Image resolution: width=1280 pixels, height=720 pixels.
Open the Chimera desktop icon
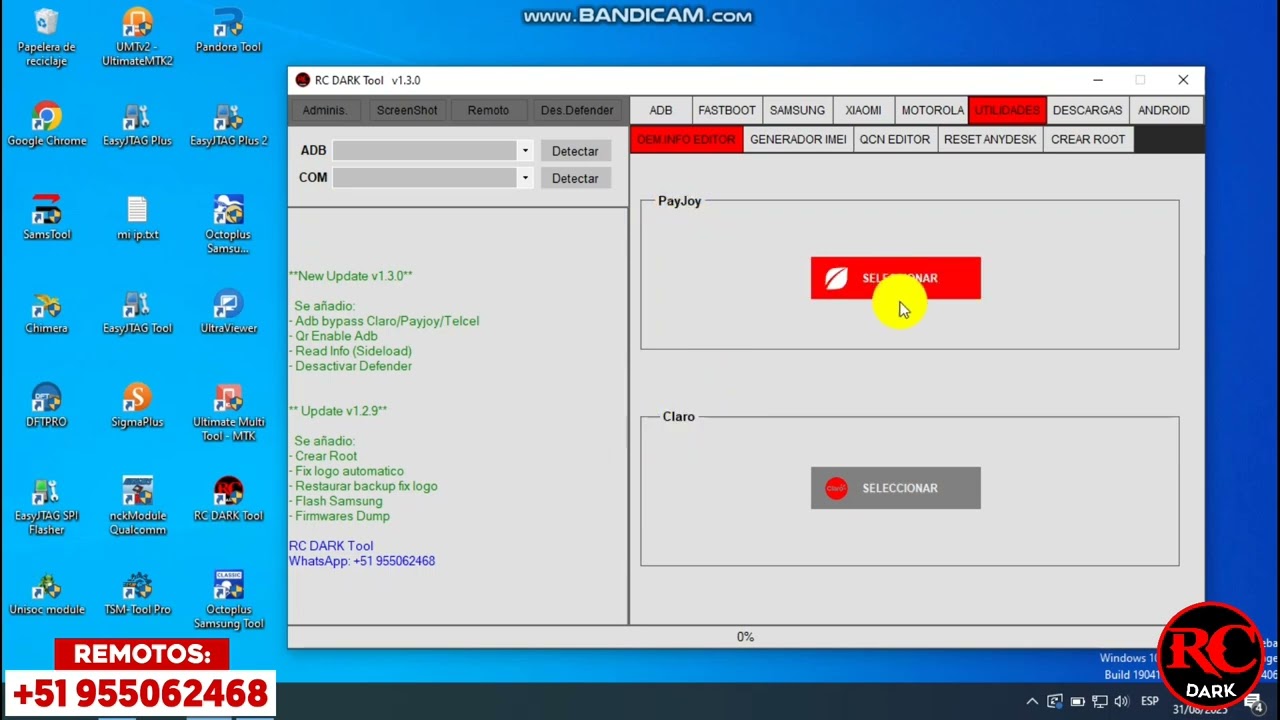pos(46,312)
